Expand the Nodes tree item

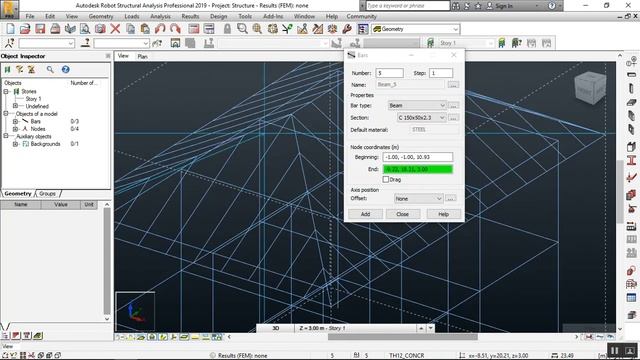click(x=16, y=129)
